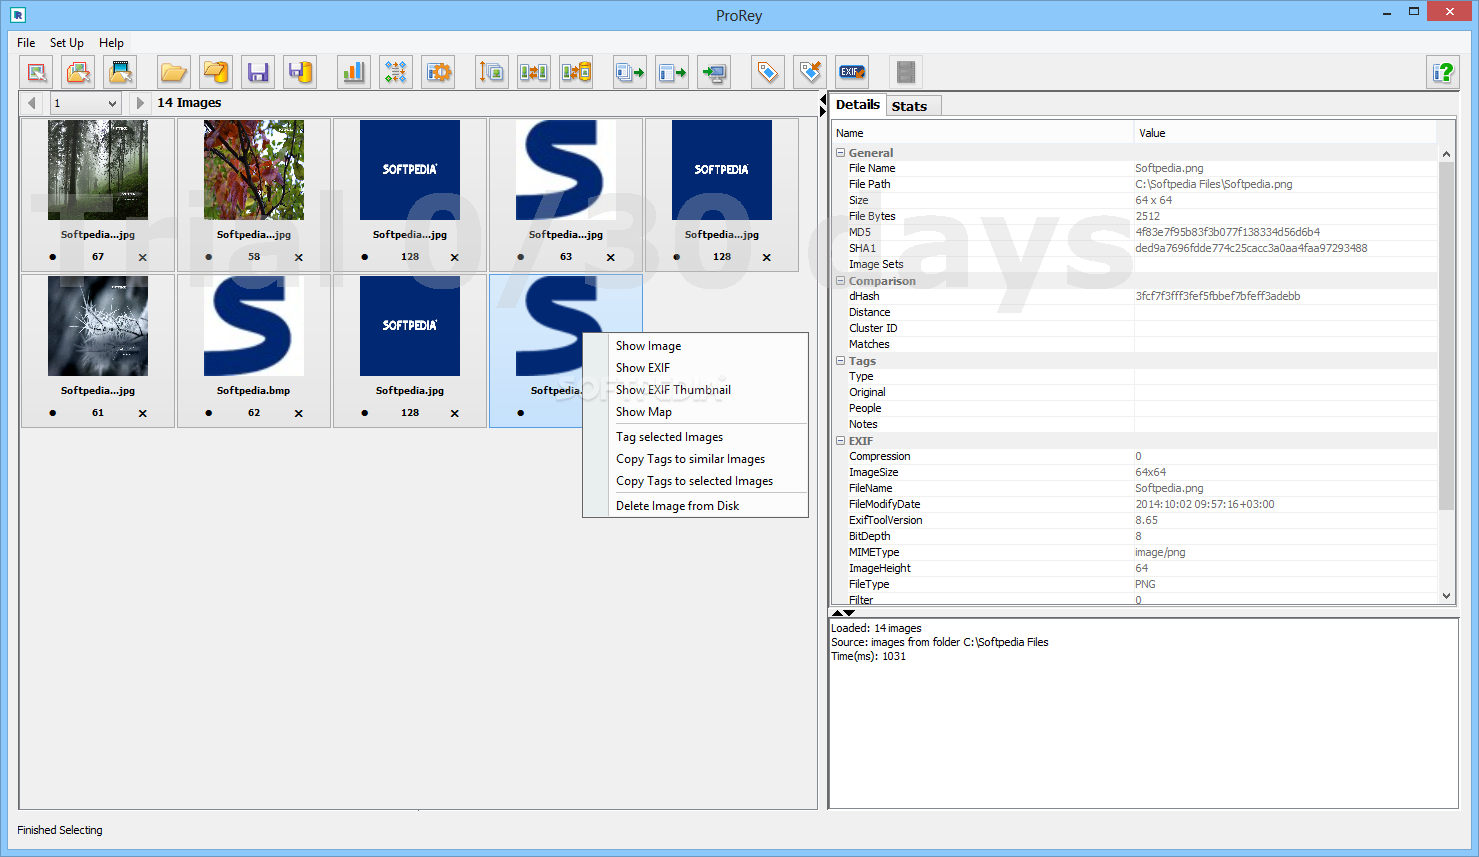Click the cluster dots grid icon
The width and height of the screenshot is (1479, 857).
(396, 72)
